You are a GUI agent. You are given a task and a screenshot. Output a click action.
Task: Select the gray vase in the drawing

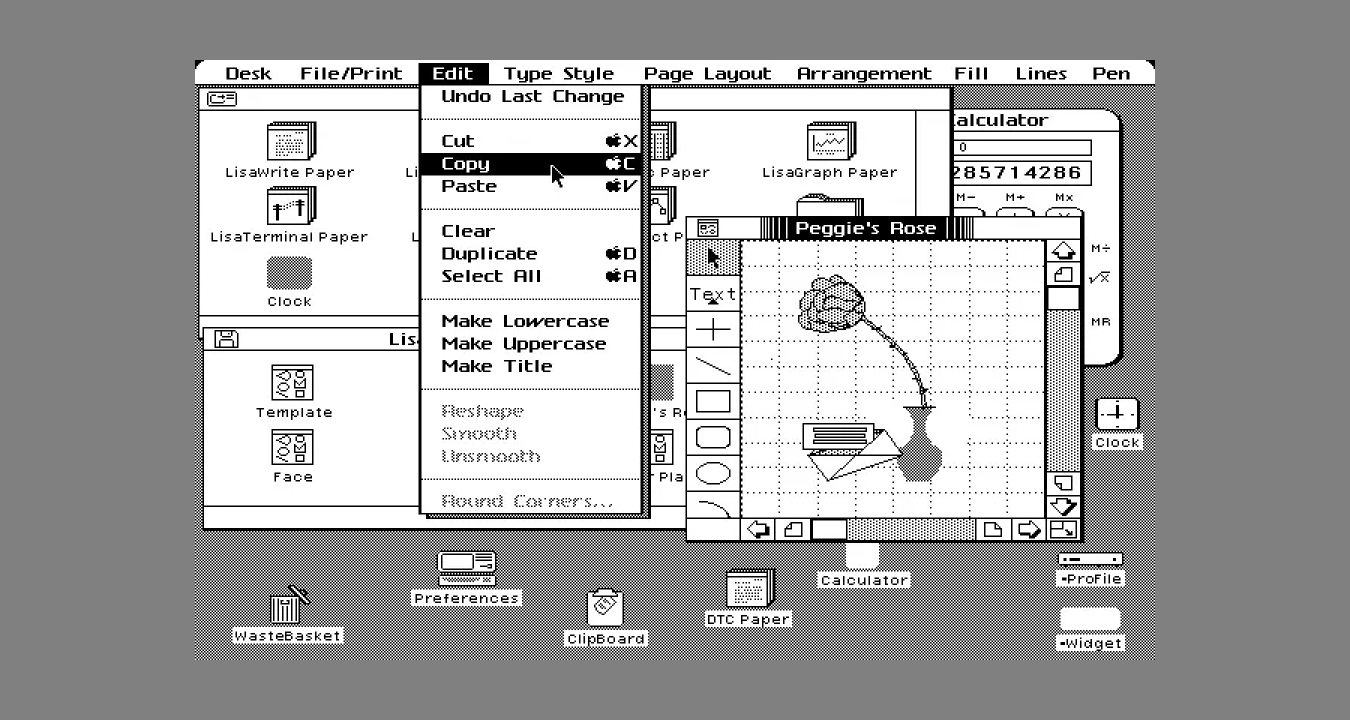pos(920,443)
